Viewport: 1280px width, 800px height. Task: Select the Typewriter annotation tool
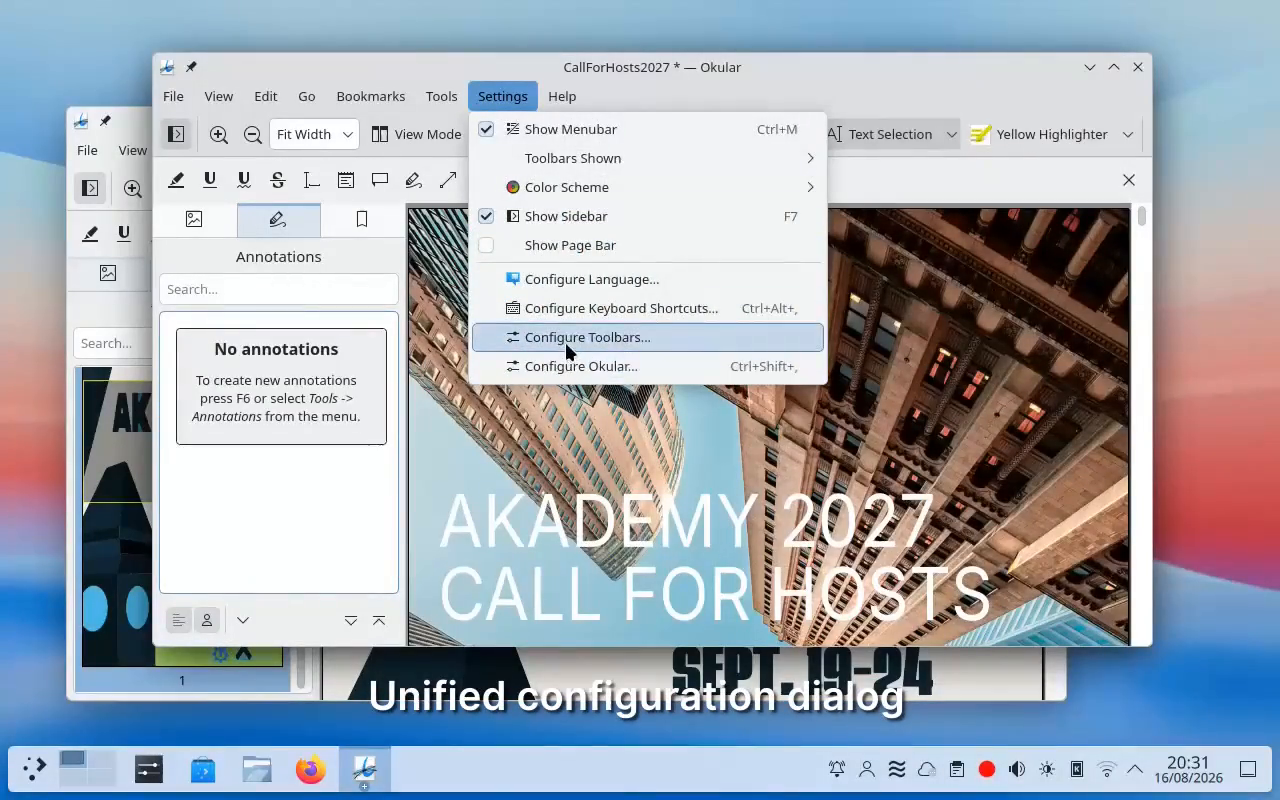[x=312, y=180]
